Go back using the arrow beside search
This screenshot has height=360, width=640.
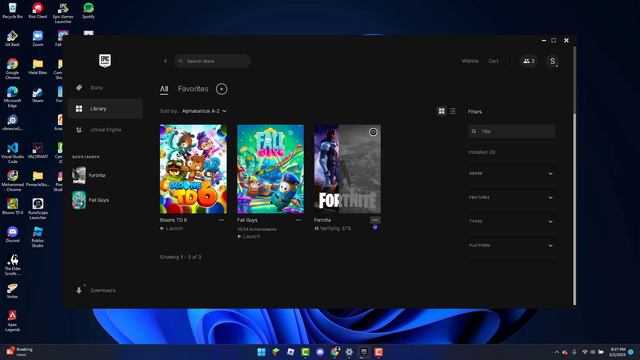(165, 61)
